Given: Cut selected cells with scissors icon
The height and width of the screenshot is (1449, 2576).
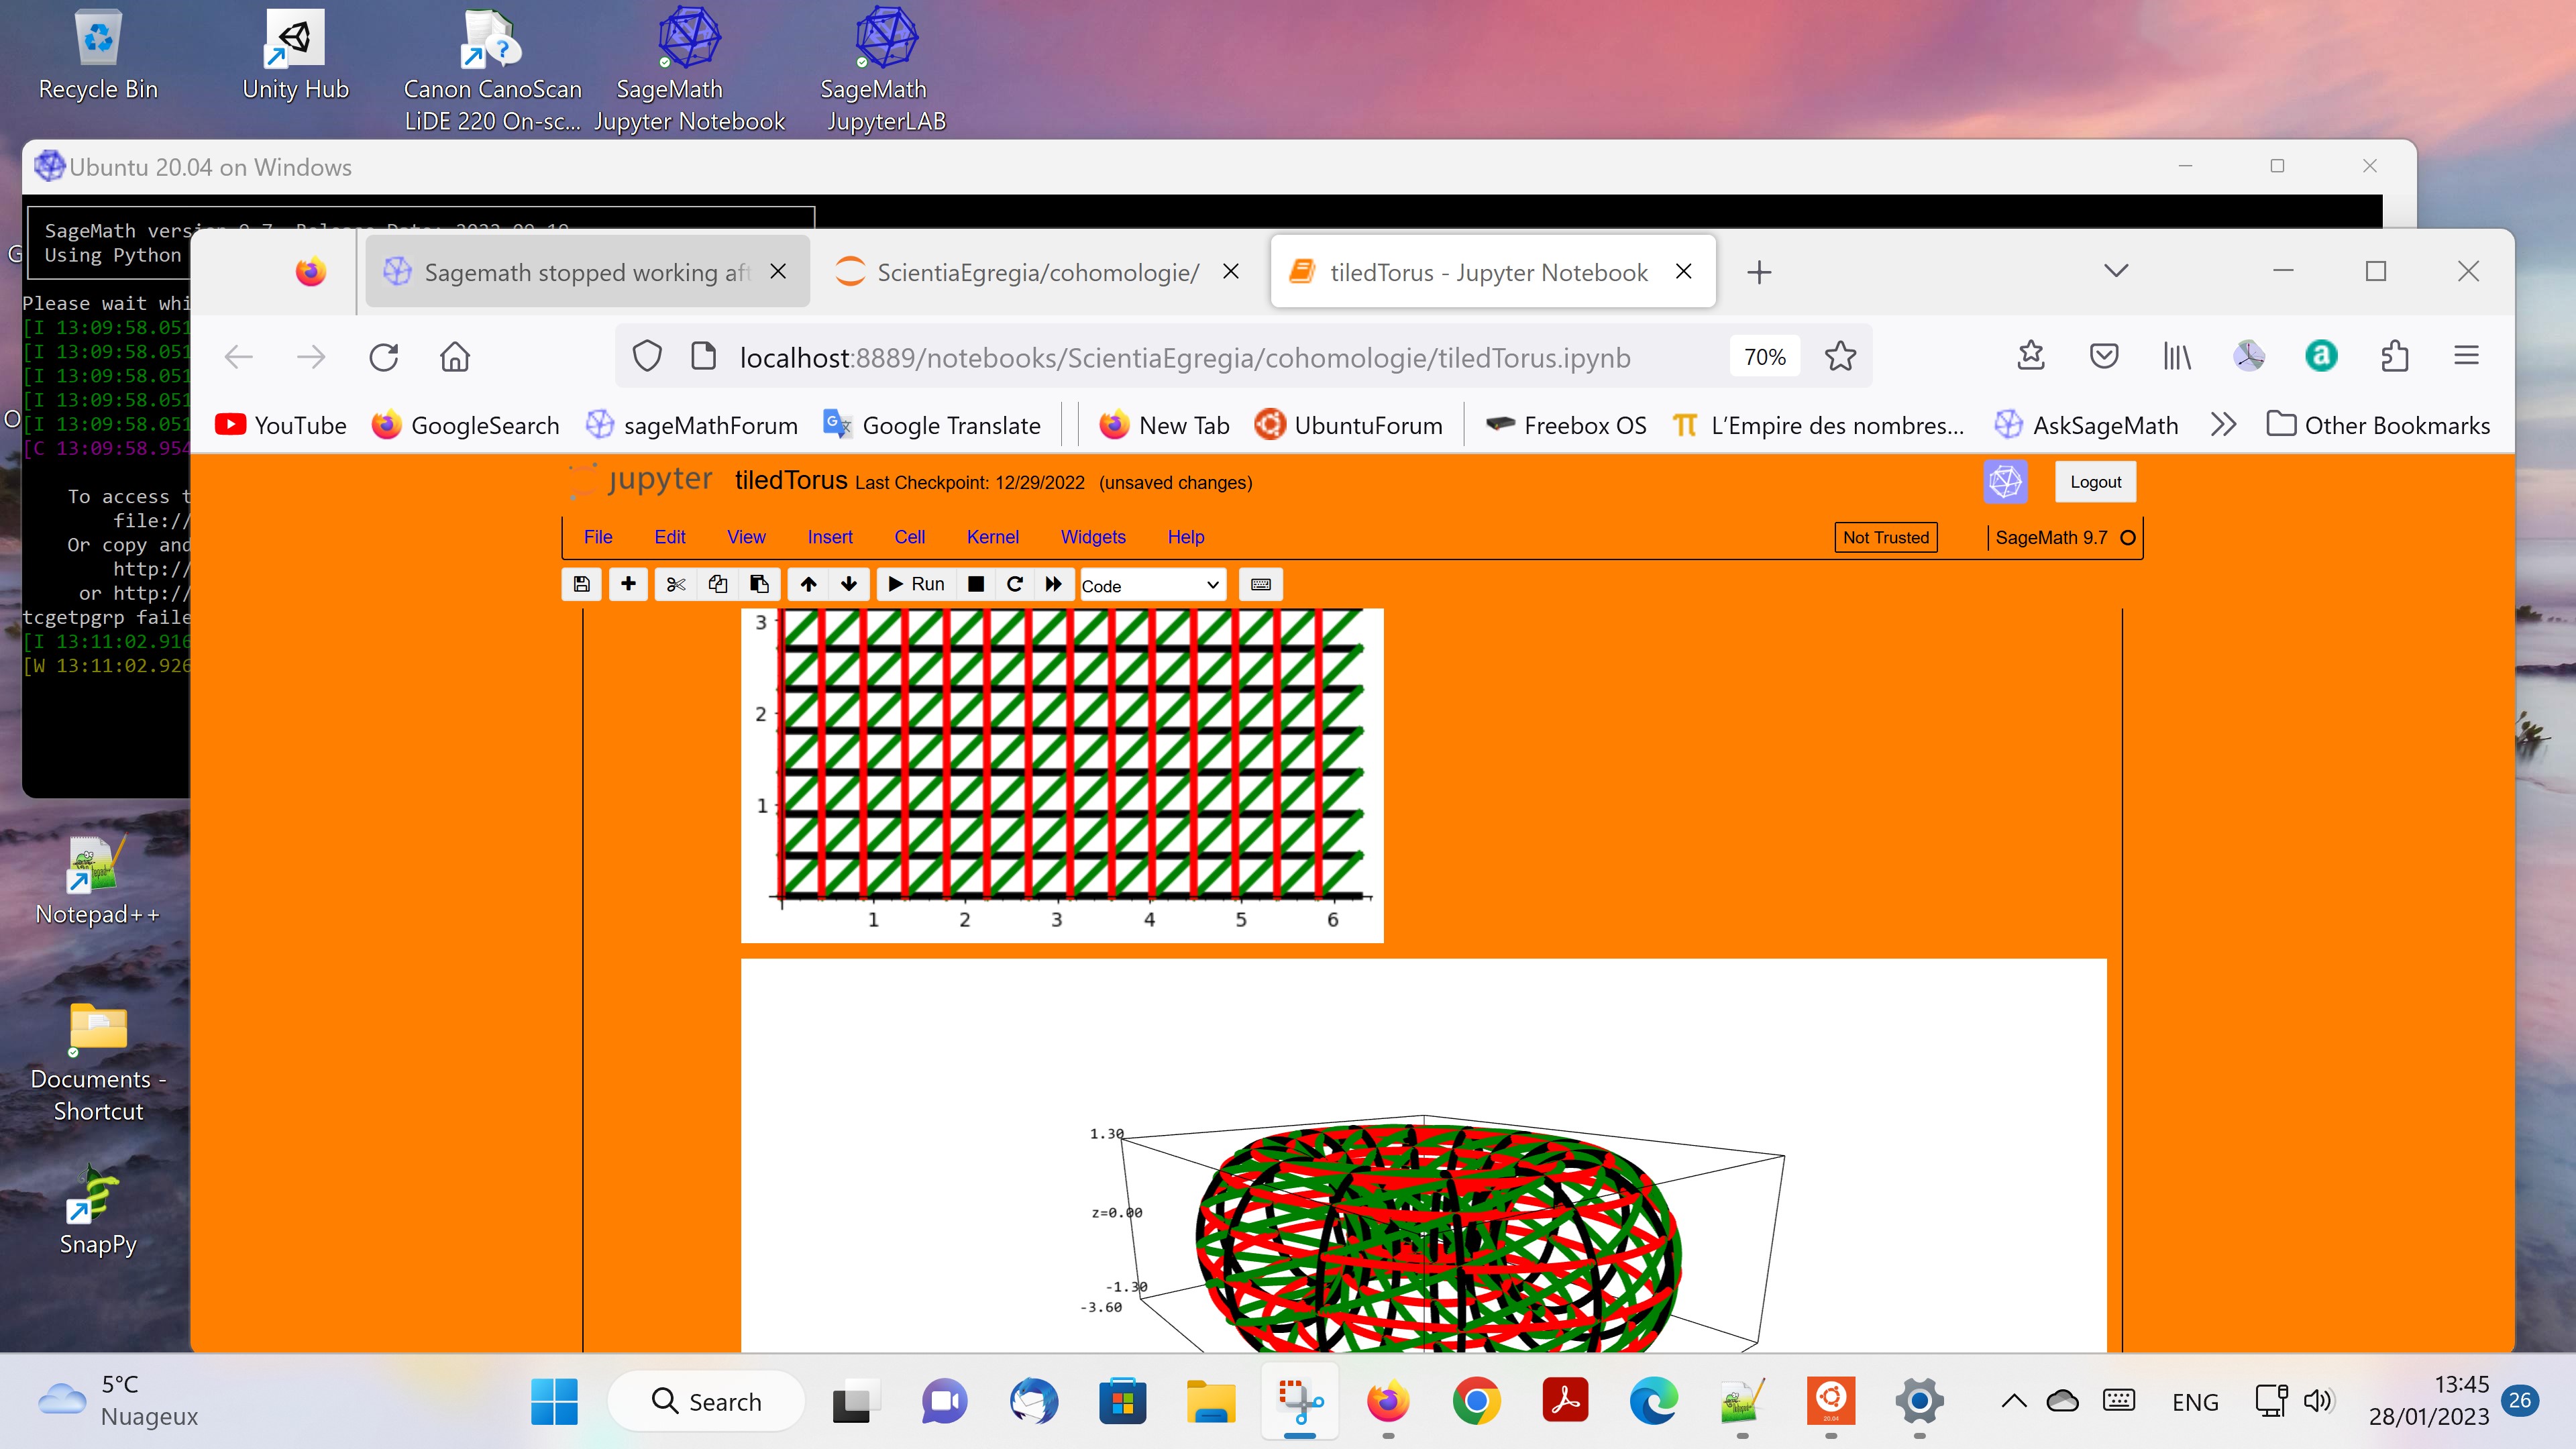Looking at the screenshot, I should coord(676,584).
